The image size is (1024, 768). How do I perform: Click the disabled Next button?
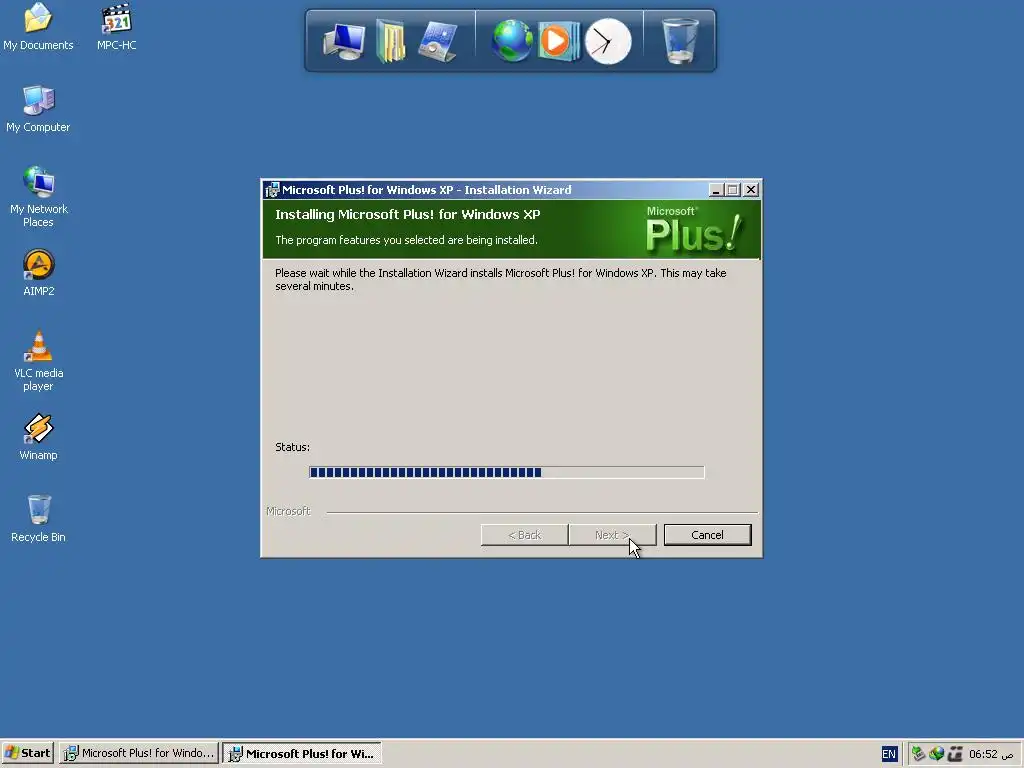point(612,535)
